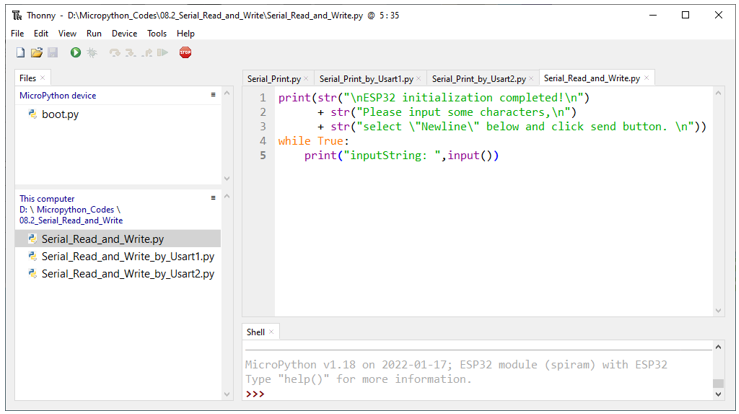Open This computer panel menu icon
This screenshot has height=414, width=739.
[x=213, y=198]
